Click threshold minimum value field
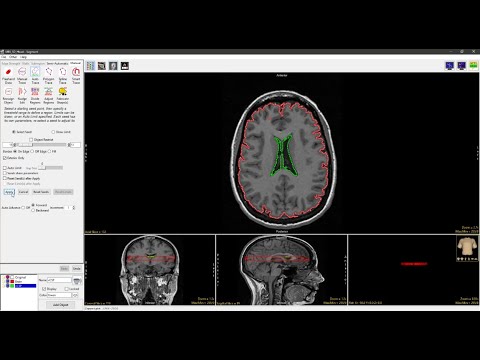The width and height of the screenshot is (480, 360). [x=7, y=145]
